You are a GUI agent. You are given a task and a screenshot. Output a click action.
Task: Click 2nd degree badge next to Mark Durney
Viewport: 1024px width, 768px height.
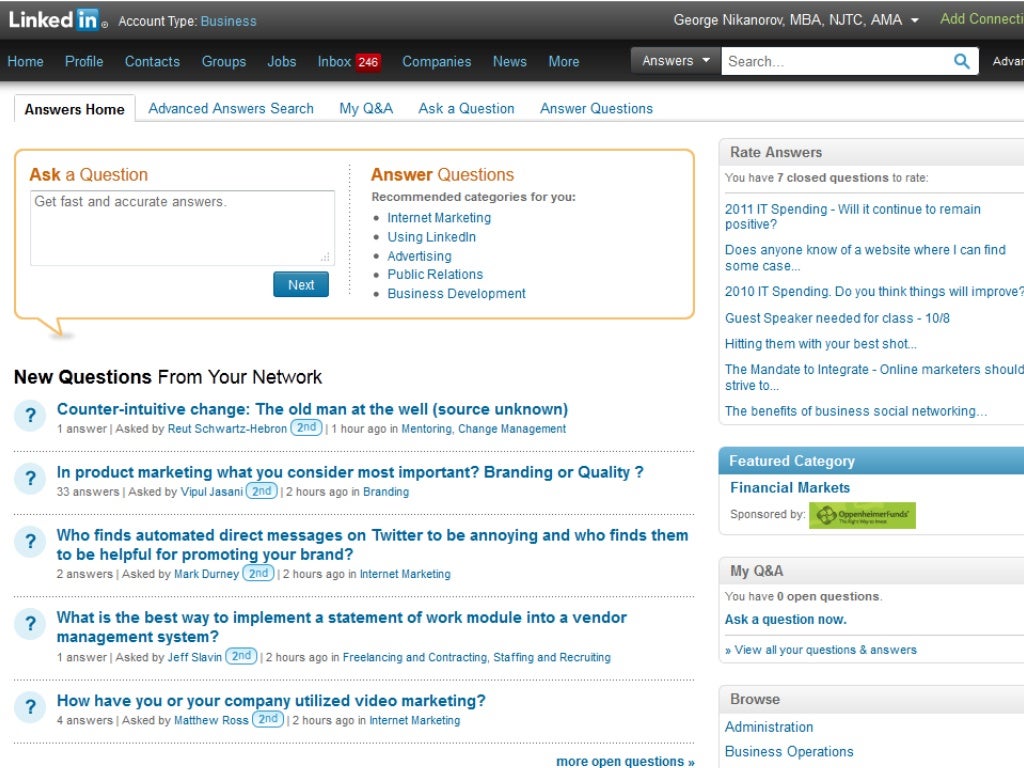point(259,573)
